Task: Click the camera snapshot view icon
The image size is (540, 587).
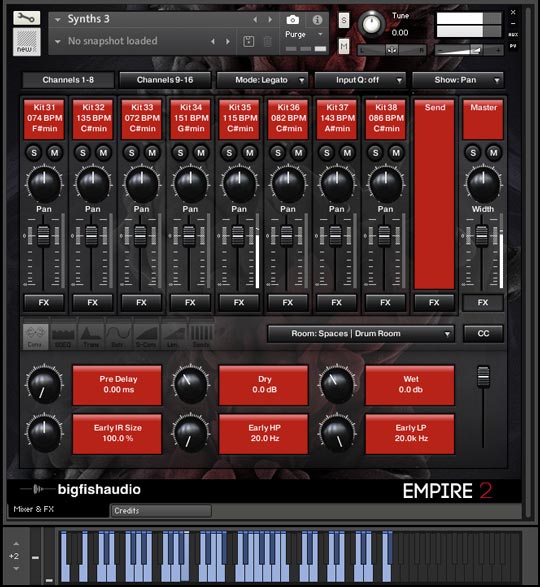Action: [x=292, y=19]
